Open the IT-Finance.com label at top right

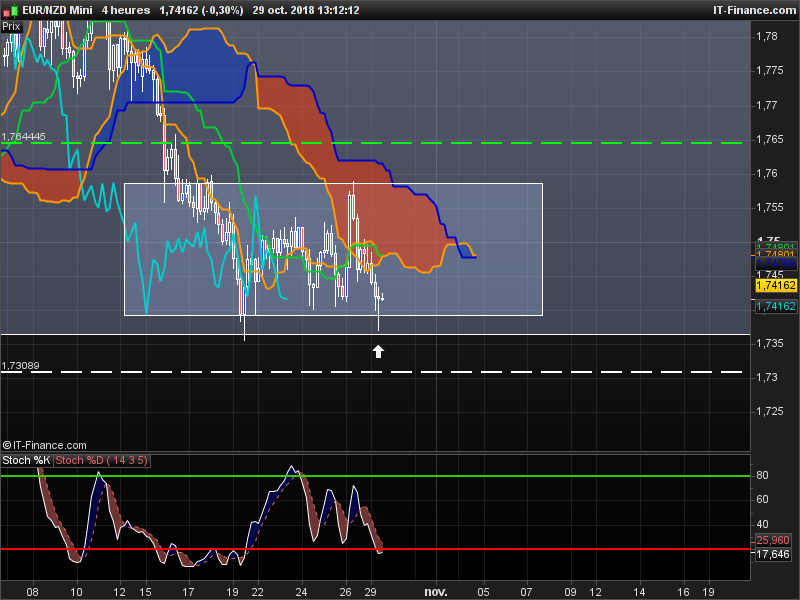click(x=754, y=10)
